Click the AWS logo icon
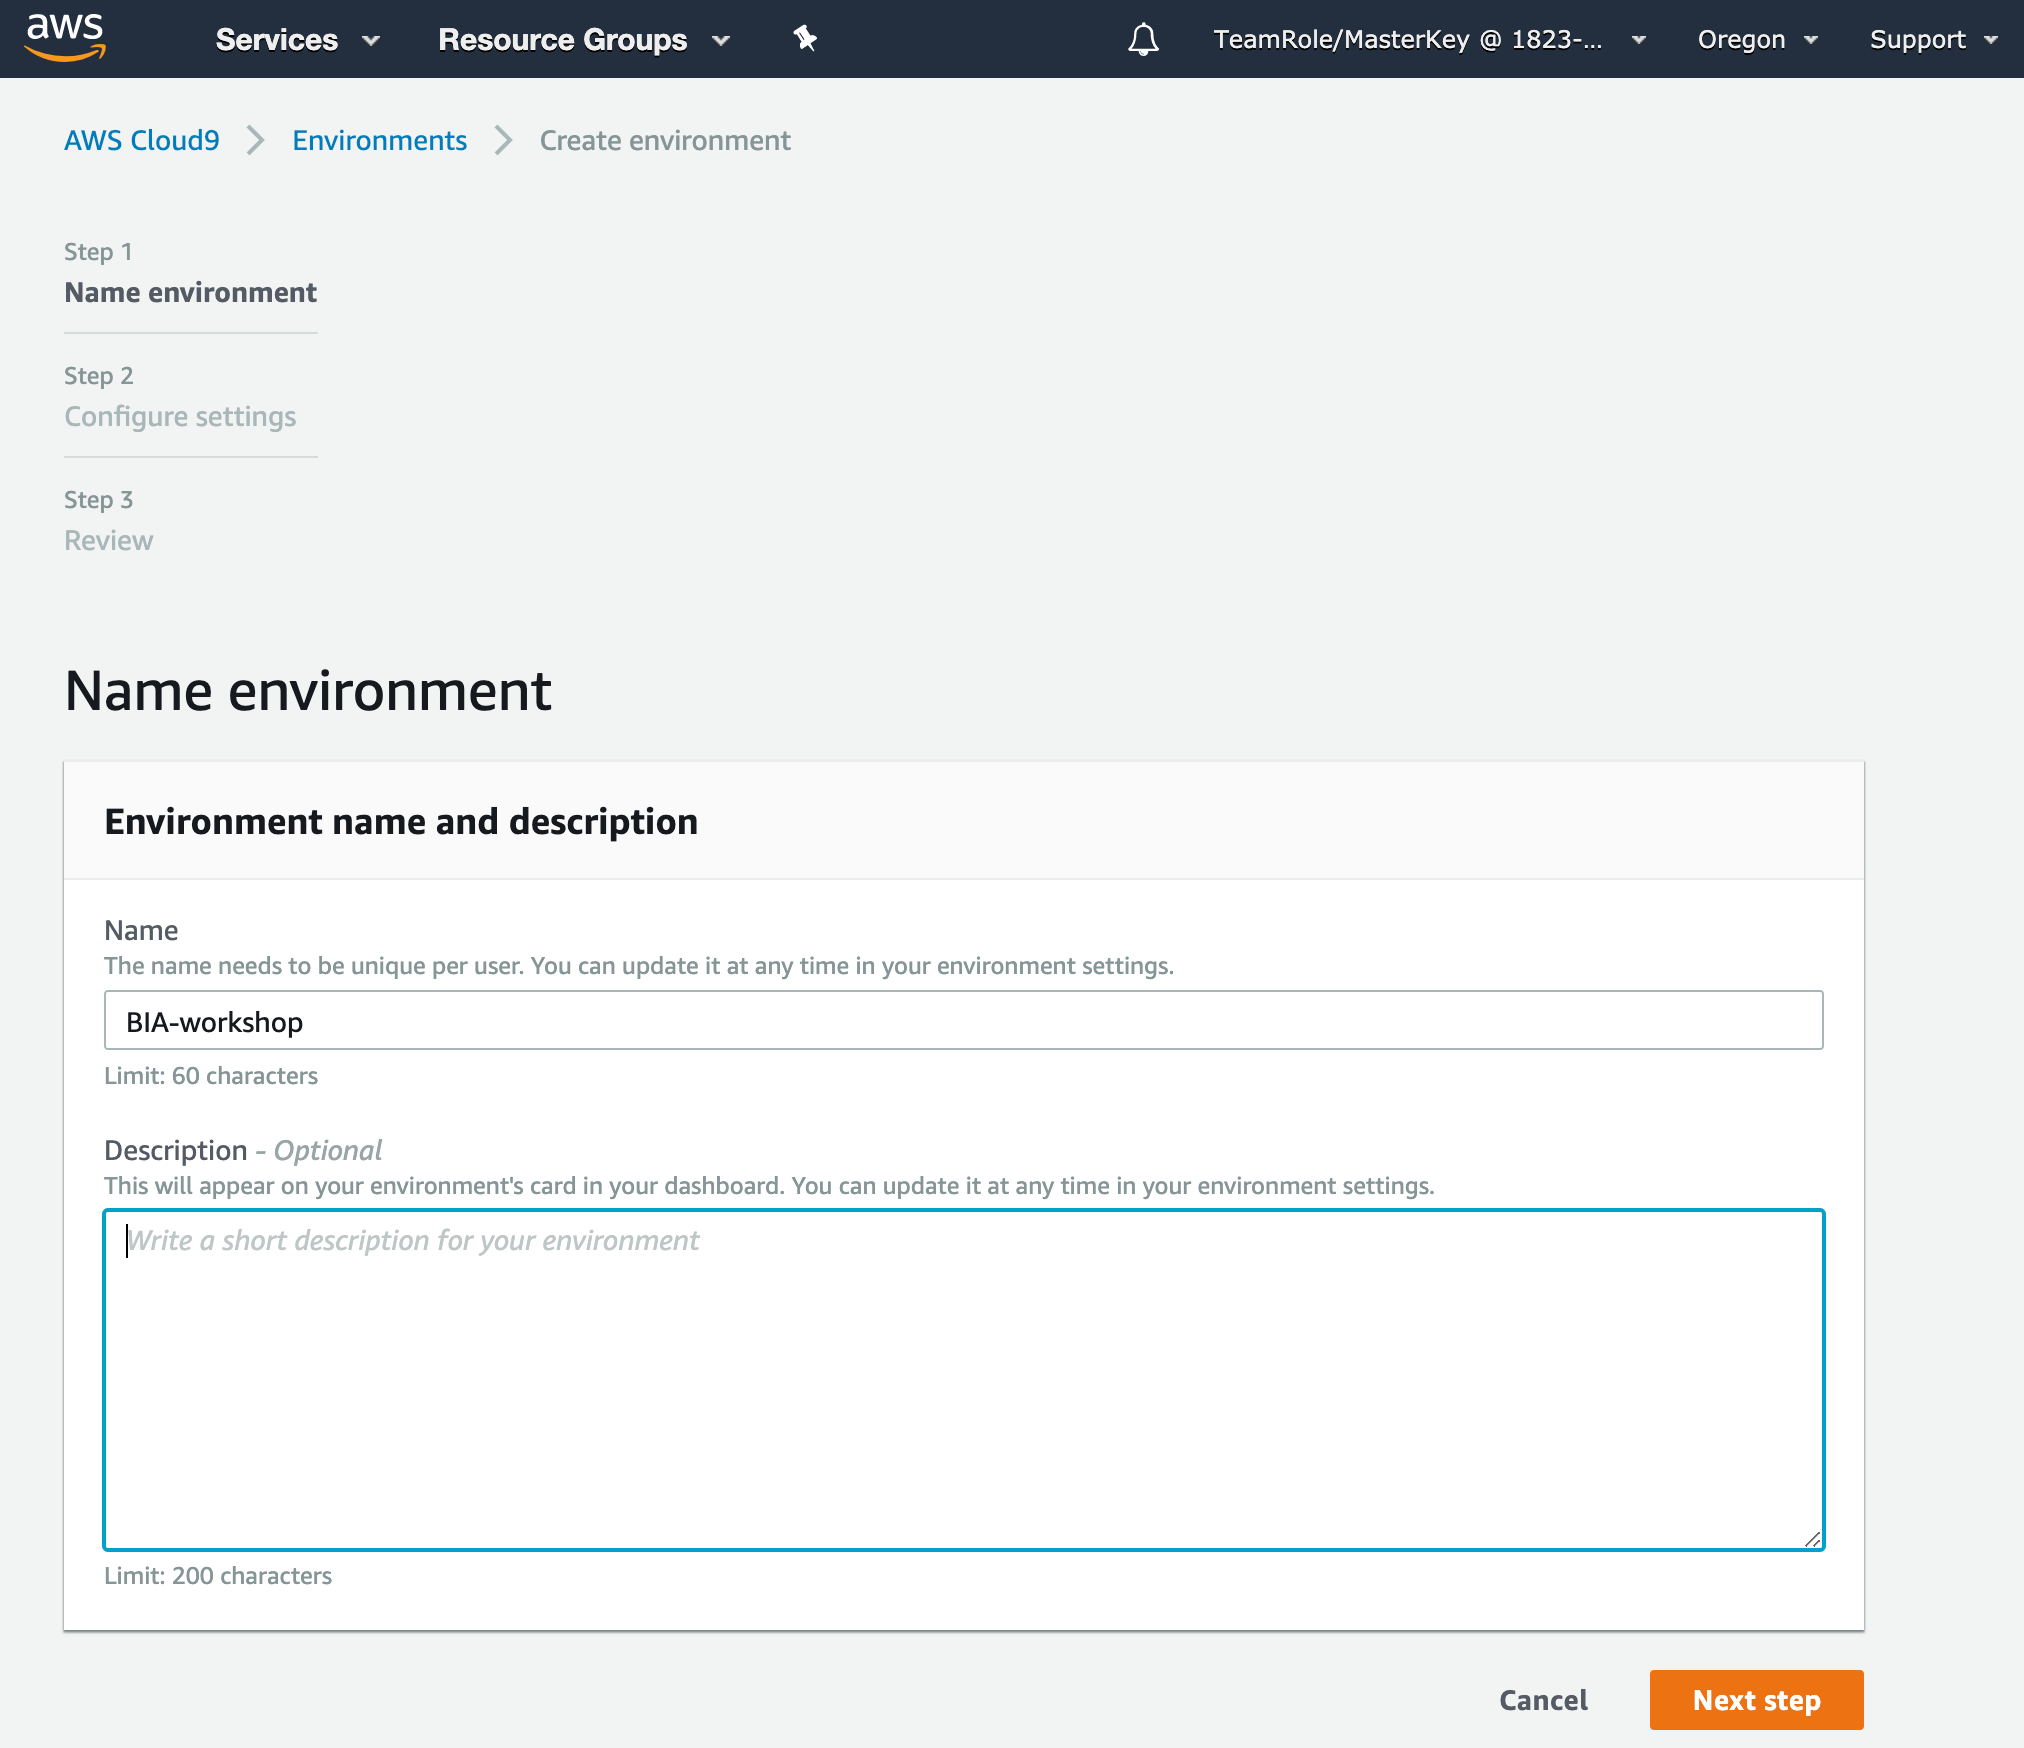2024x1748 pixels. pos(65,38)
